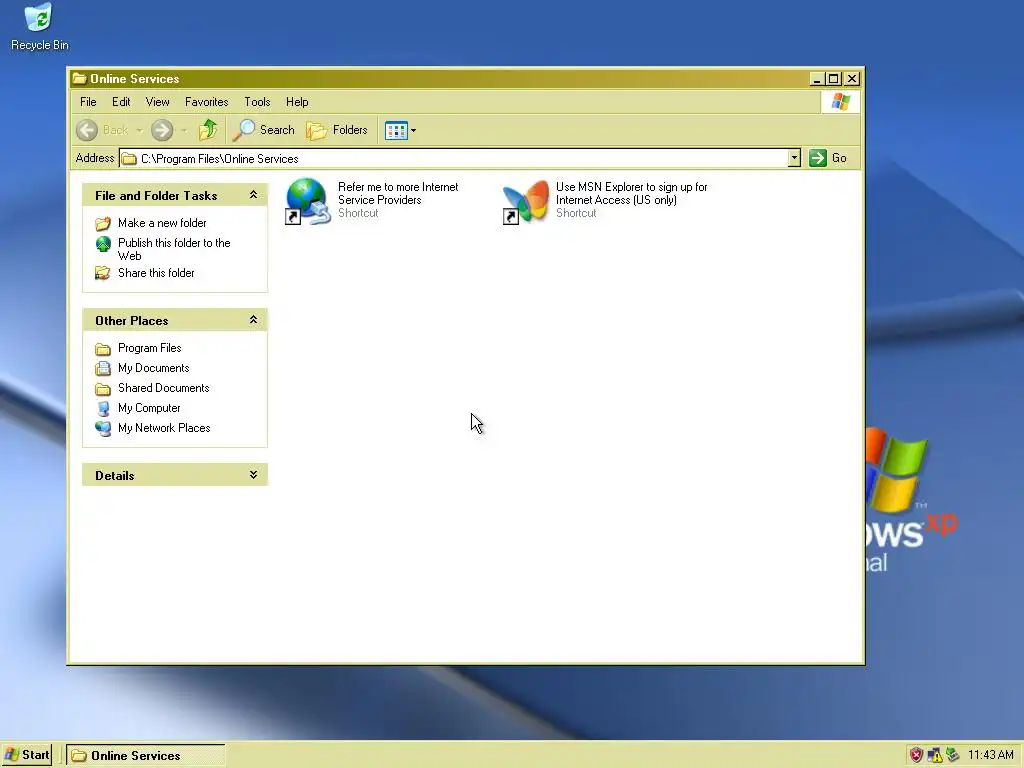Click the red security shield tray icon

click(x=917, y=756)
